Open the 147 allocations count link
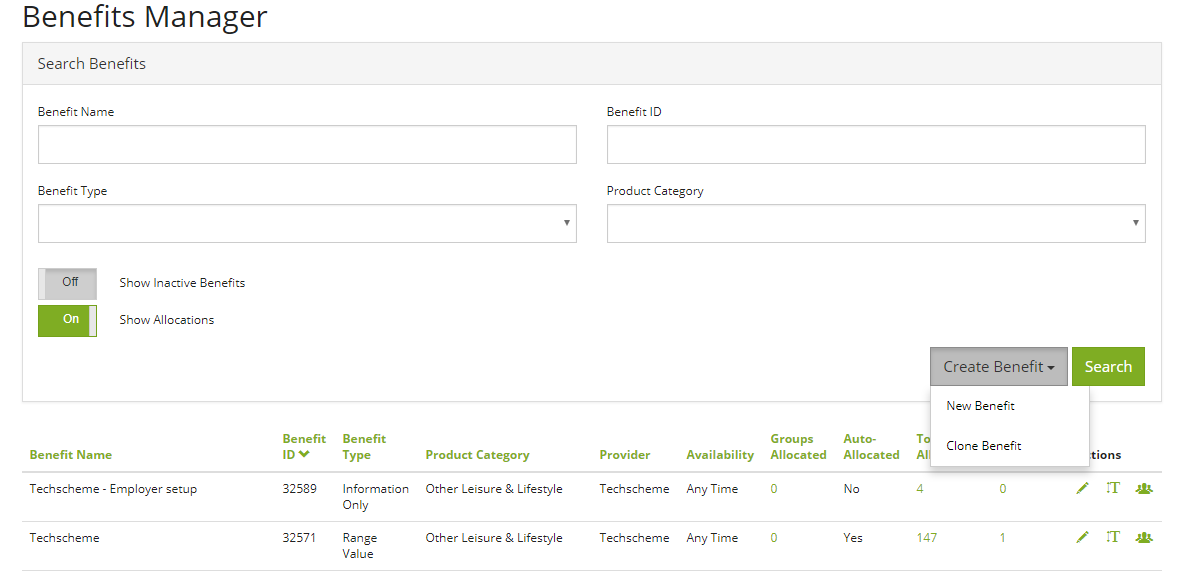 coord(926,538)
